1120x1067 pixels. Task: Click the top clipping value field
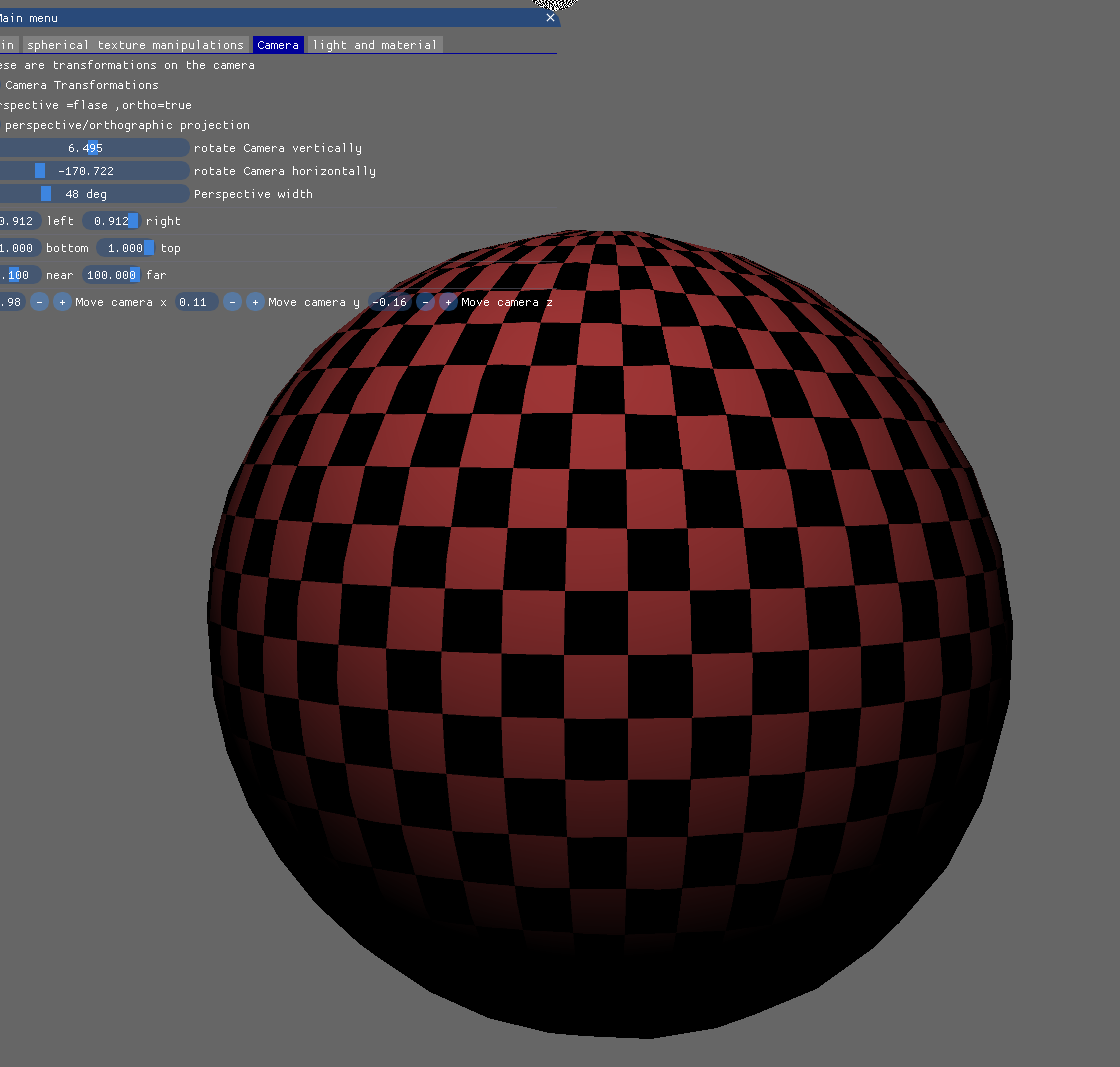(127, 248)
